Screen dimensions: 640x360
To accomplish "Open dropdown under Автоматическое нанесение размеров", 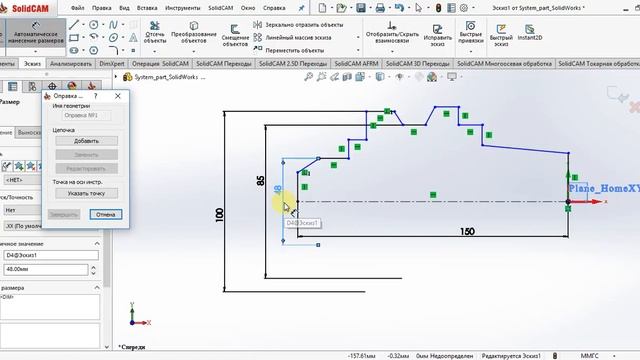I will pos(36,51).
